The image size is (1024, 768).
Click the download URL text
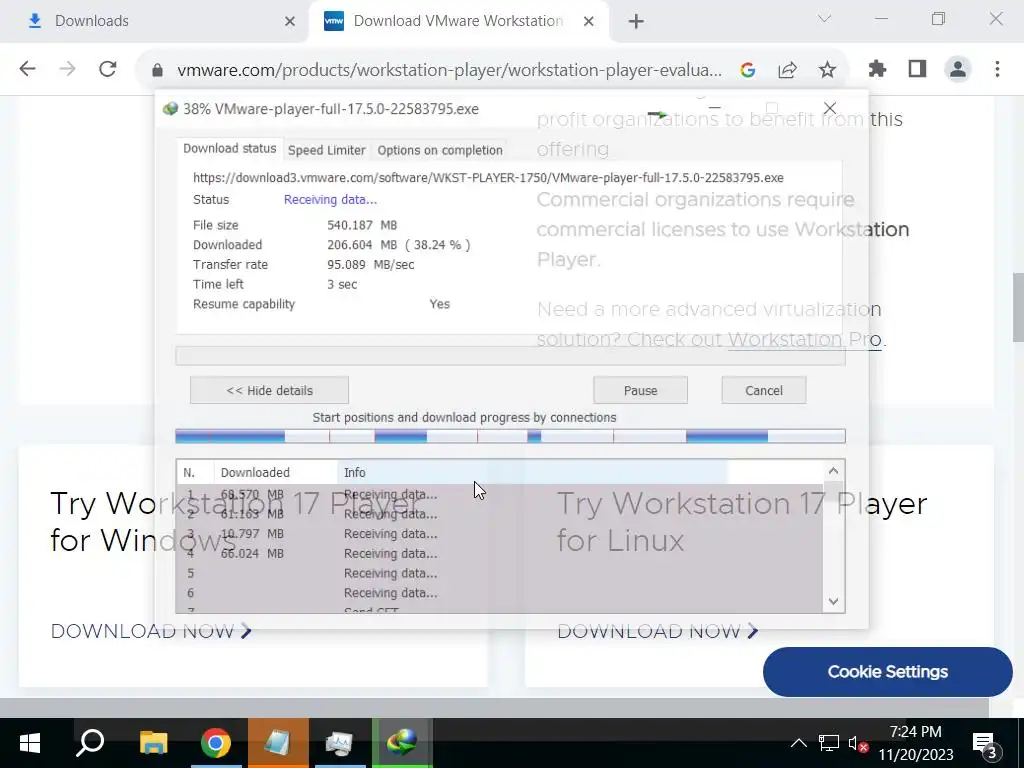coord(488,178)
